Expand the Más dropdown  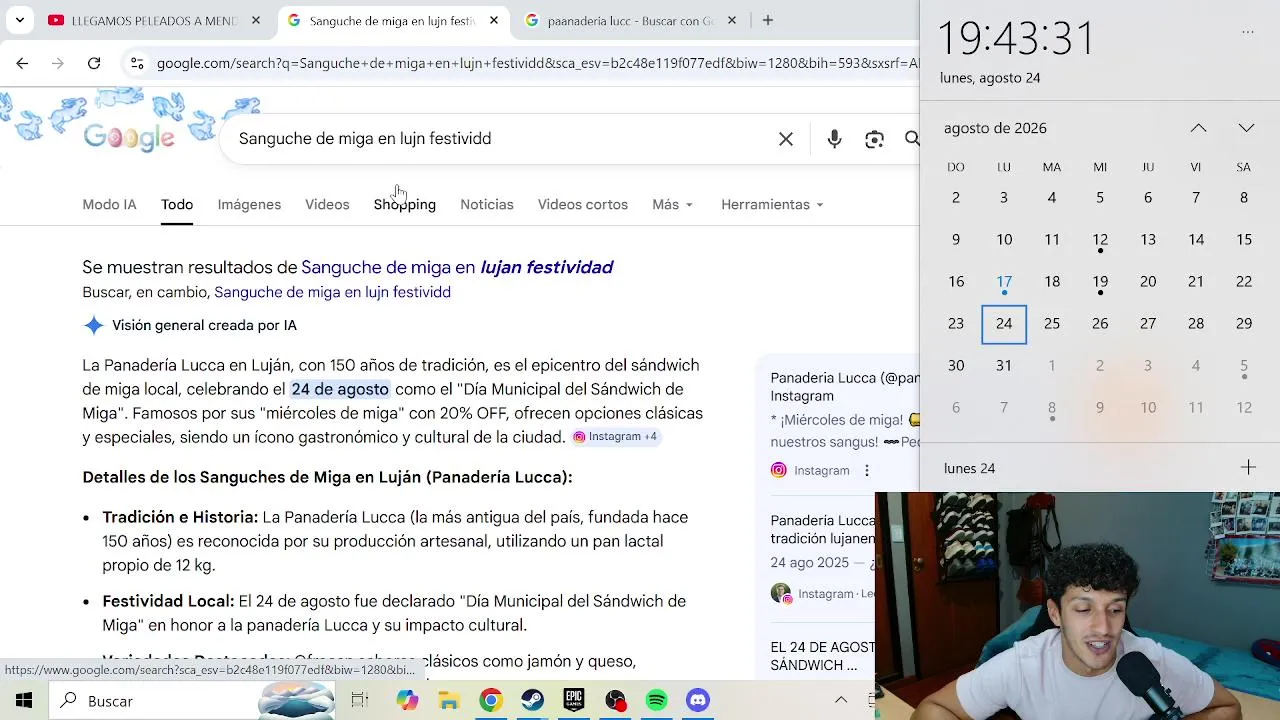[x=672, y=204]
